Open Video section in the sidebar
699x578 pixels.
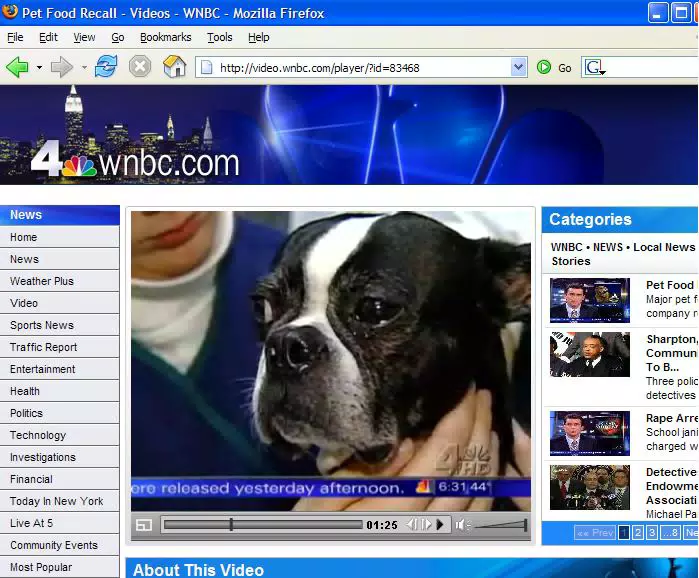[x=60, y=303]
